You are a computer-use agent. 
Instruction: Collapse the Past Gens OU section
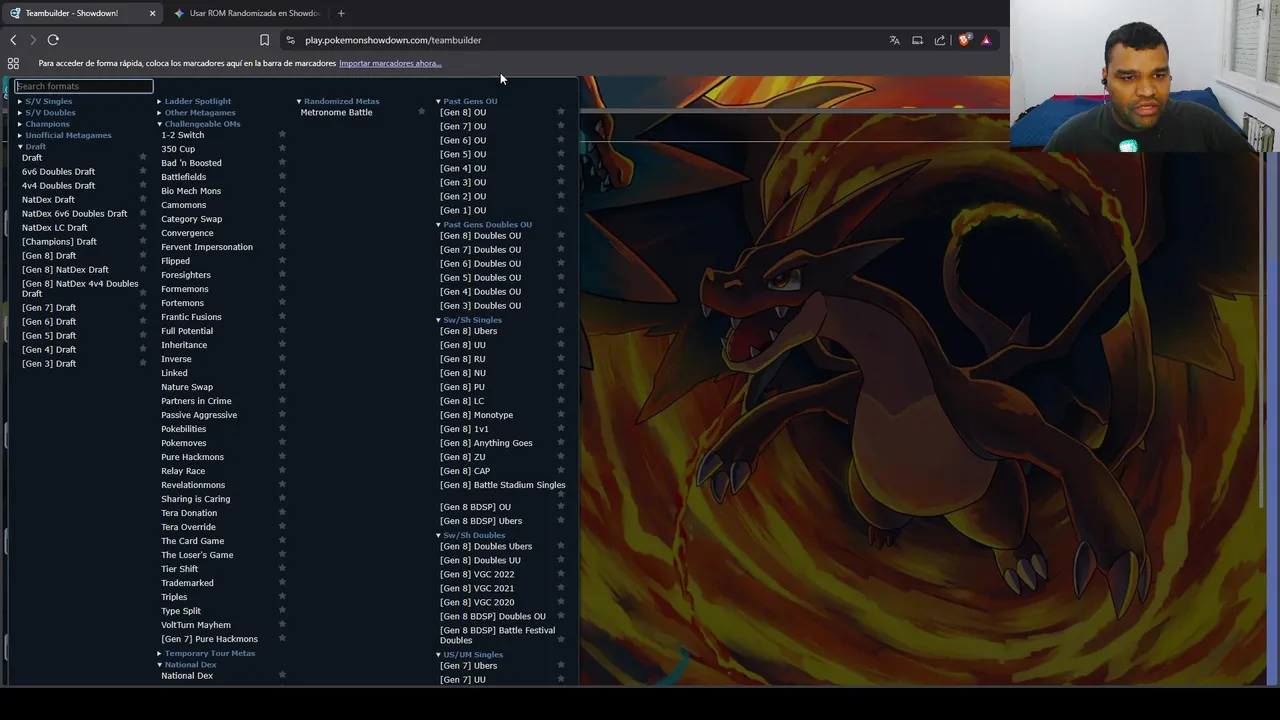click(x=467, y=101)
